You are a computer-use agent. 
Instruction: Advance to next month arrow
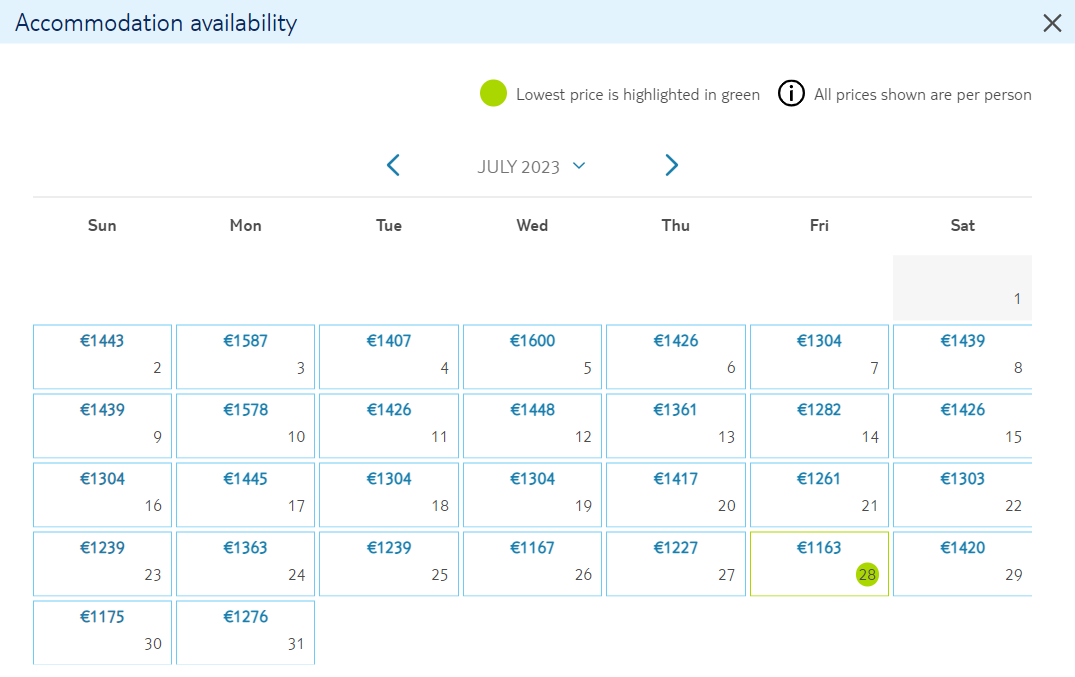click(x=671, y=165)
